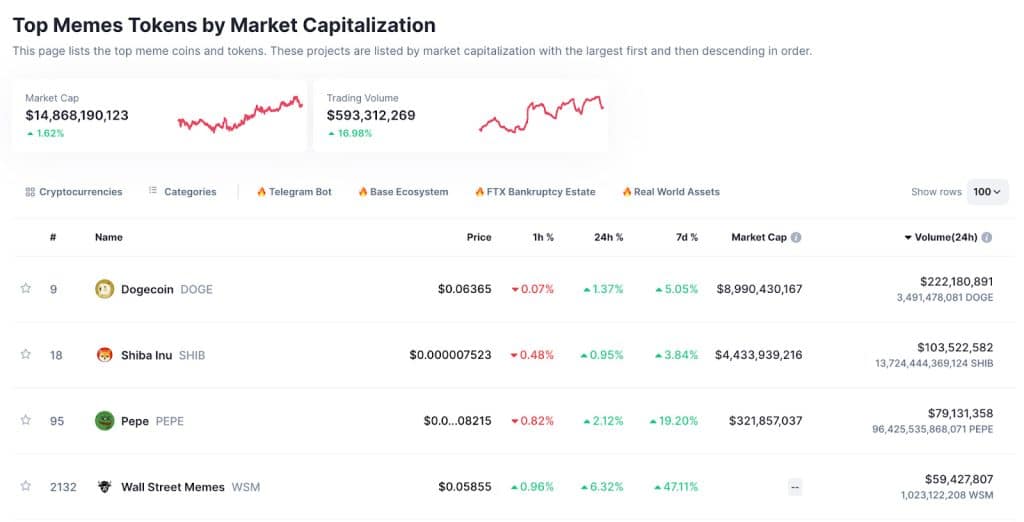Toggle the Shiba Inu watchlist star

(26, 354)
